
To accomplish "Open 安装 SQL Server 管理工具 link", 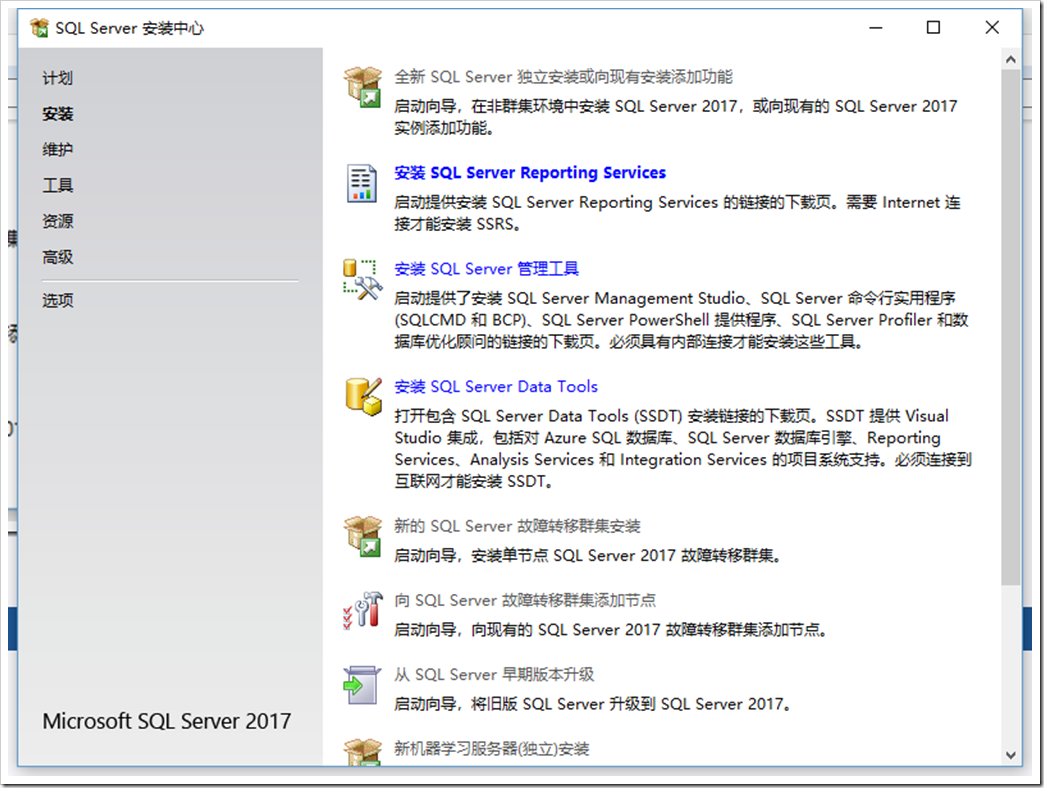I will coord(486,269).
